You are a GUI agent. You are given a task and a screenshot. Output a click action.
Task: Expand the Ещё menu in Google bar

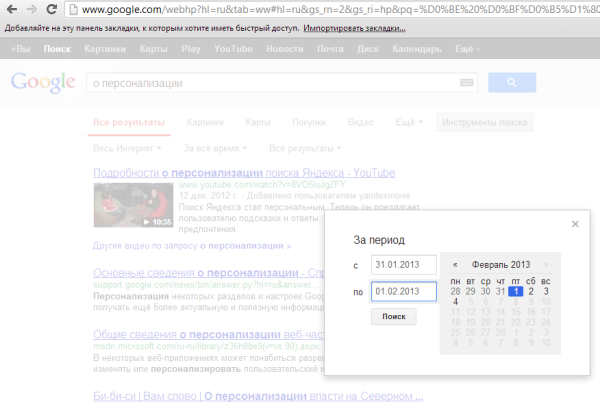(467, 49)
